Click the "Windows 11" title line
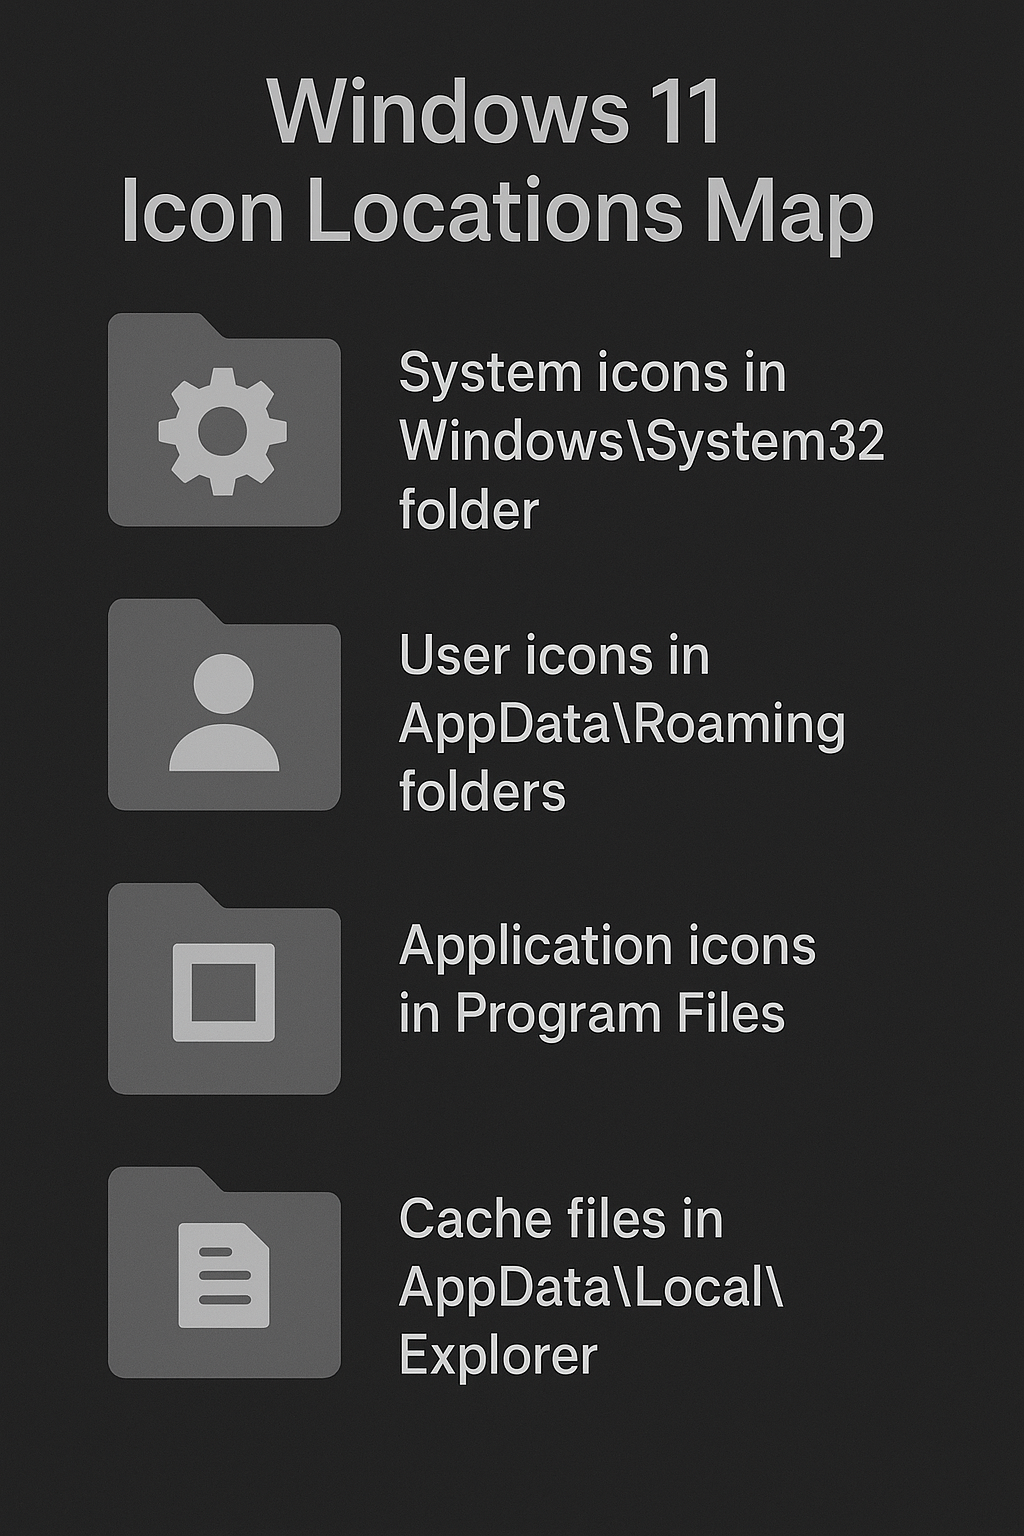 (x=495, y=112)
